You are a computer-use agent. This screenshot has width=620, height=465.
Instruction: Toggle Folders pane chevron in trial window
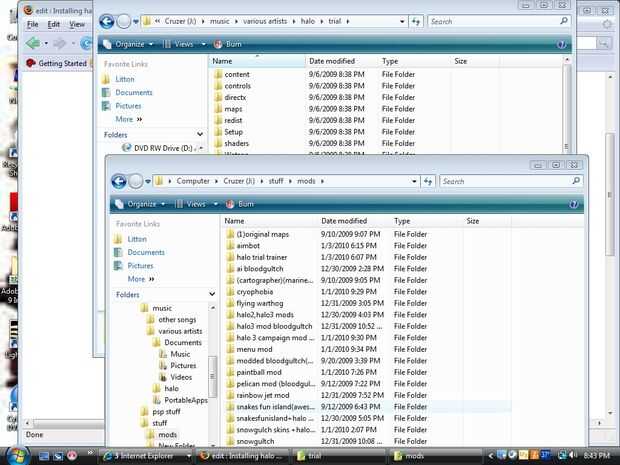[200, 134]
